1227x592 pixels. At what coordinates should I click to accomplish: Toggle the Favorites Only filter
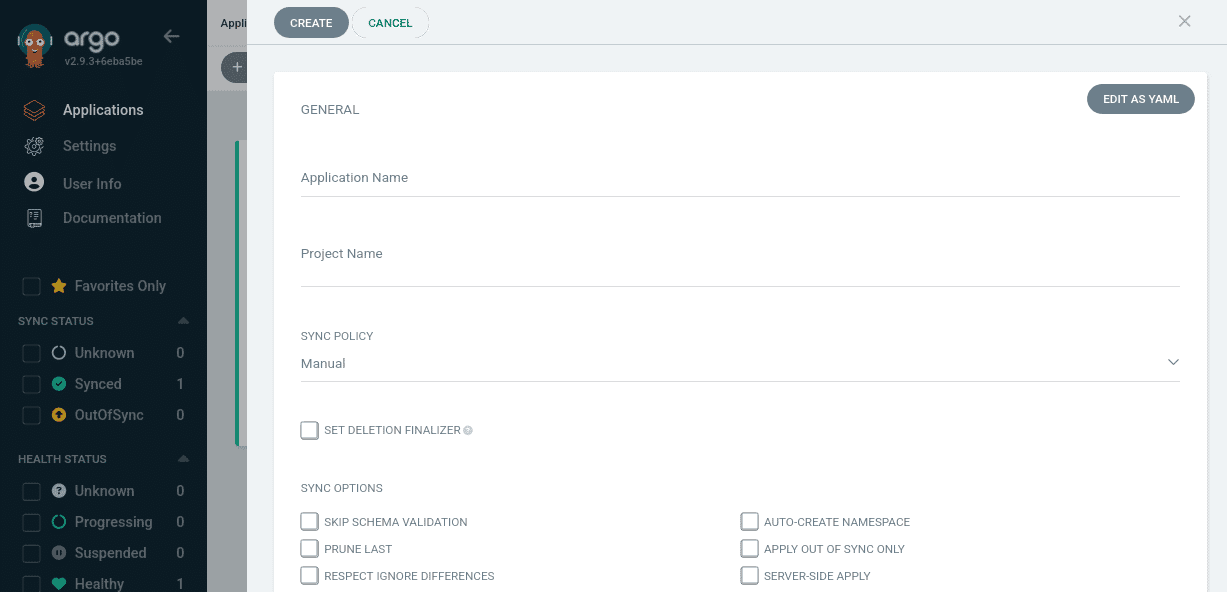coord(31,286)
